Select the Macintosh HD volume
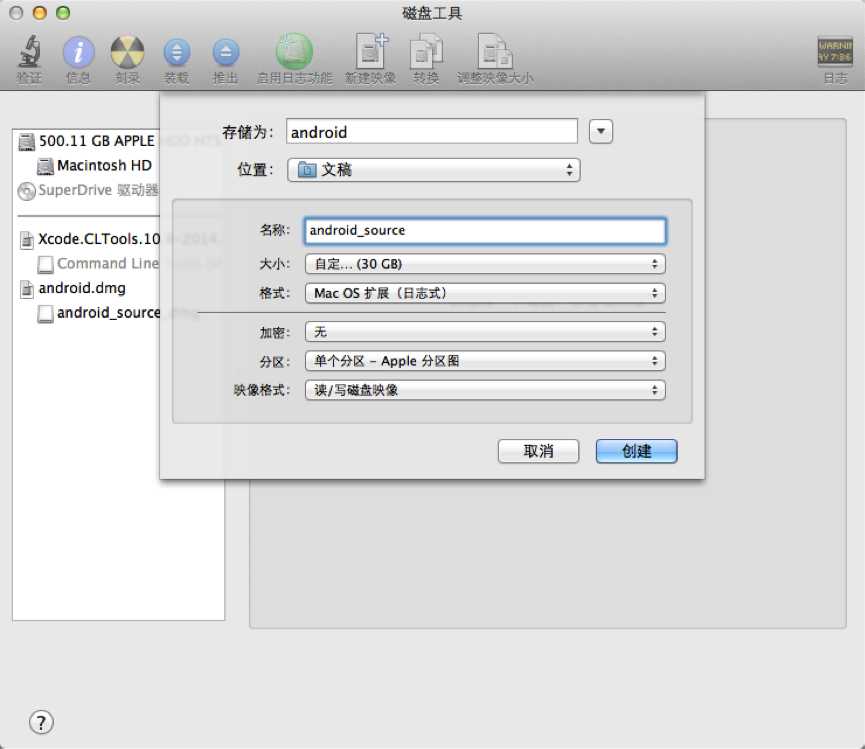 pyautogui.click(x=94, y=165)
